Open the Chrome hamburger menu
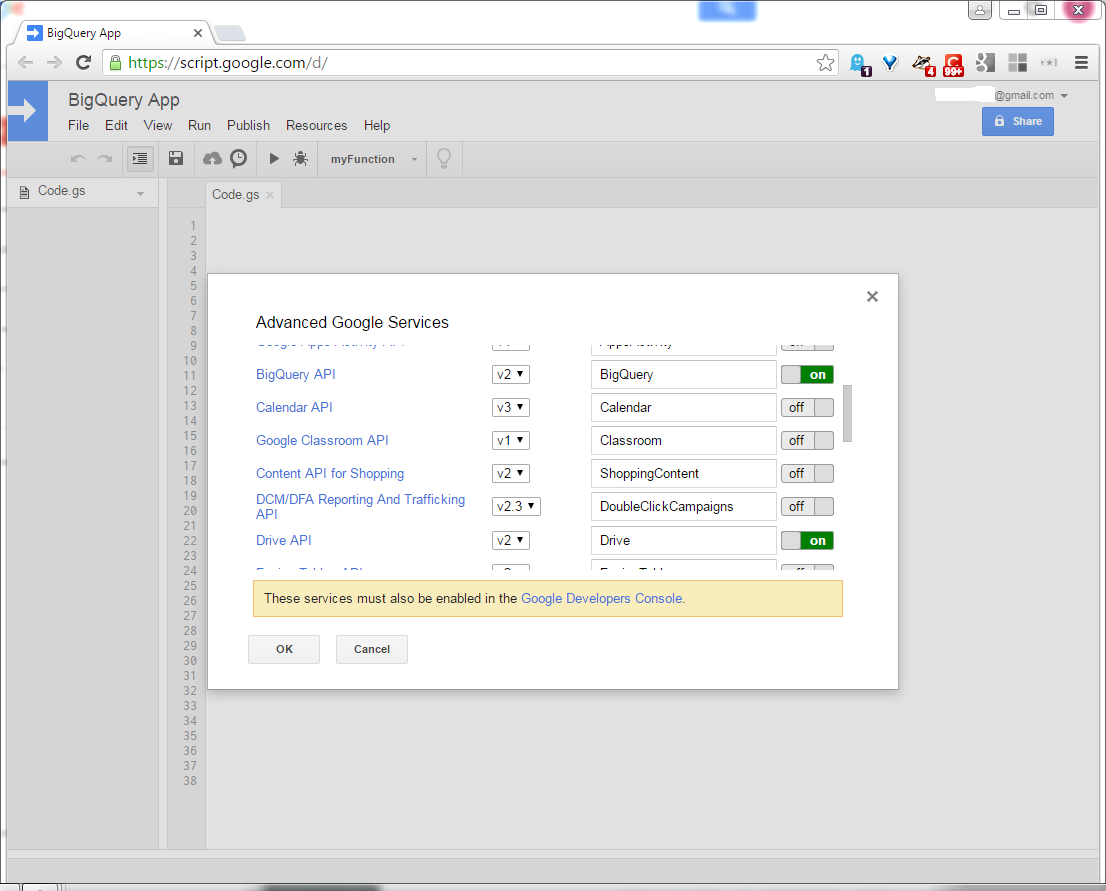The image size is (1106, 891). (x=1081, y=63)
